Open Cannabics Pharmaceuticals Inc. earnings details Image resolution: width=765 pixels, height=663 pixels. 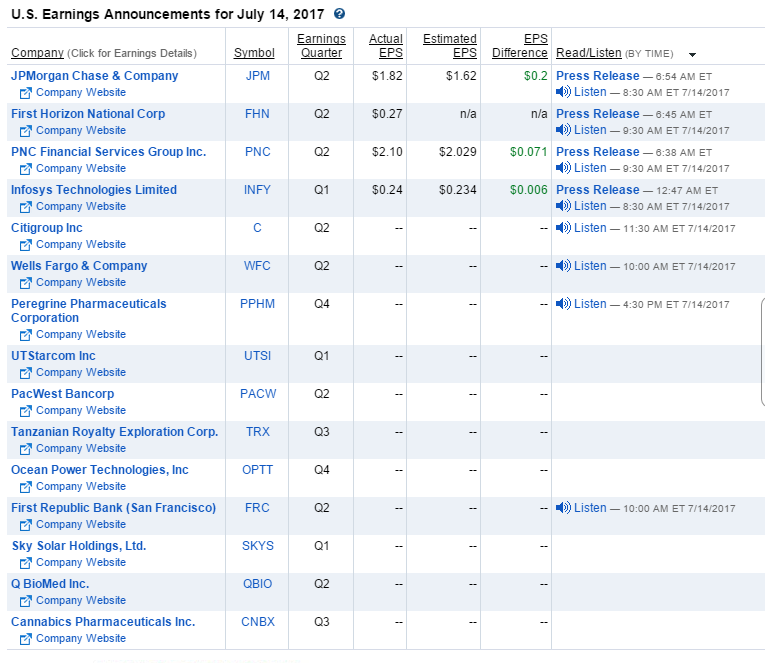tap(103, 622)
